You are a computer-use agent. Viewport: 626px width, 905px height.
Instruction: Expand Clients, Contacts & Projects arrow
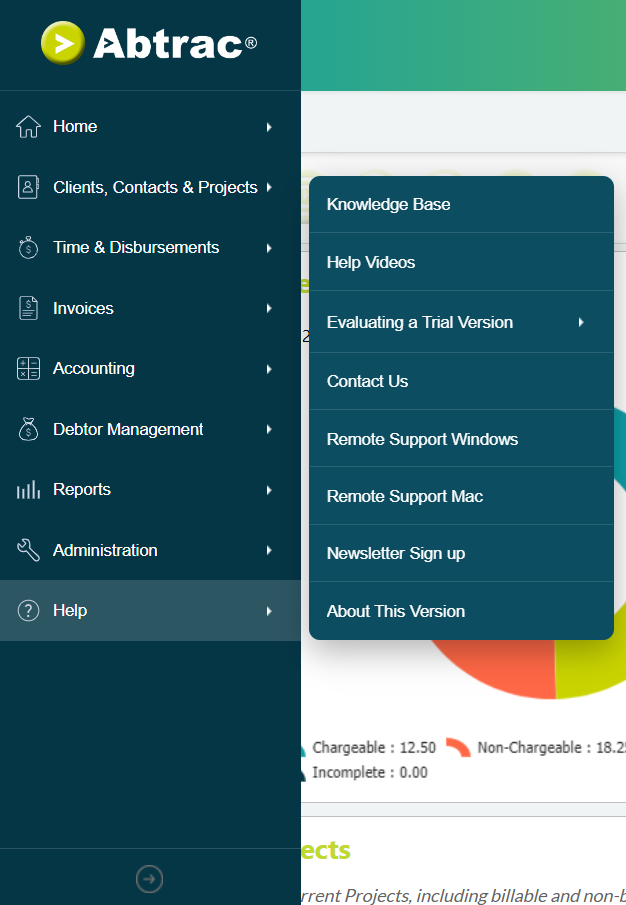tap(269, 187)
